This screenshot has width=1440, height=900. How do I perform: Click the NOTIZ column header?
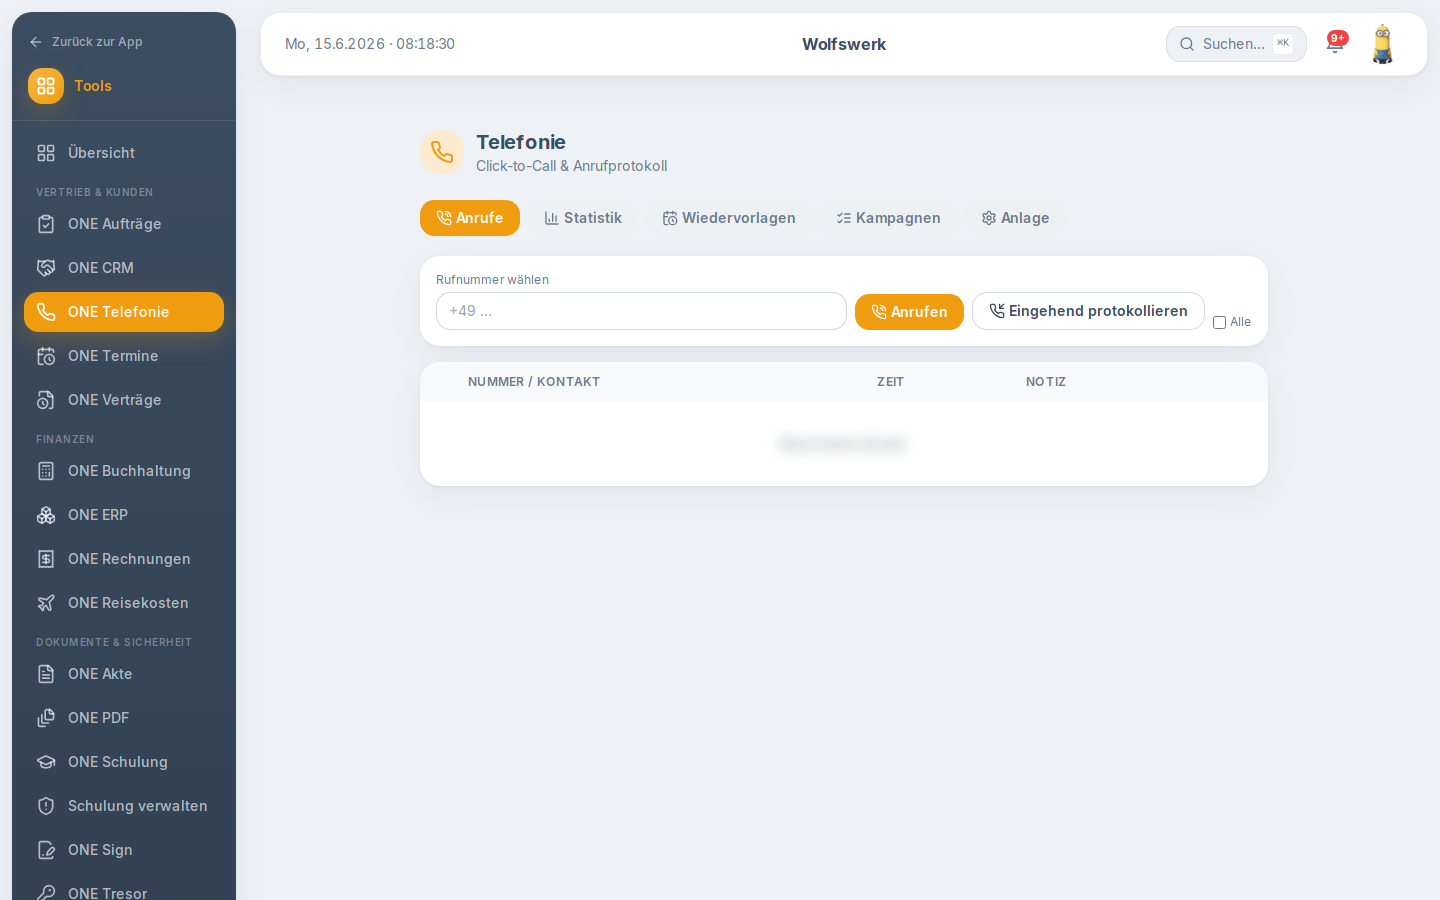pyautogui.click(x=1046, y=382)
